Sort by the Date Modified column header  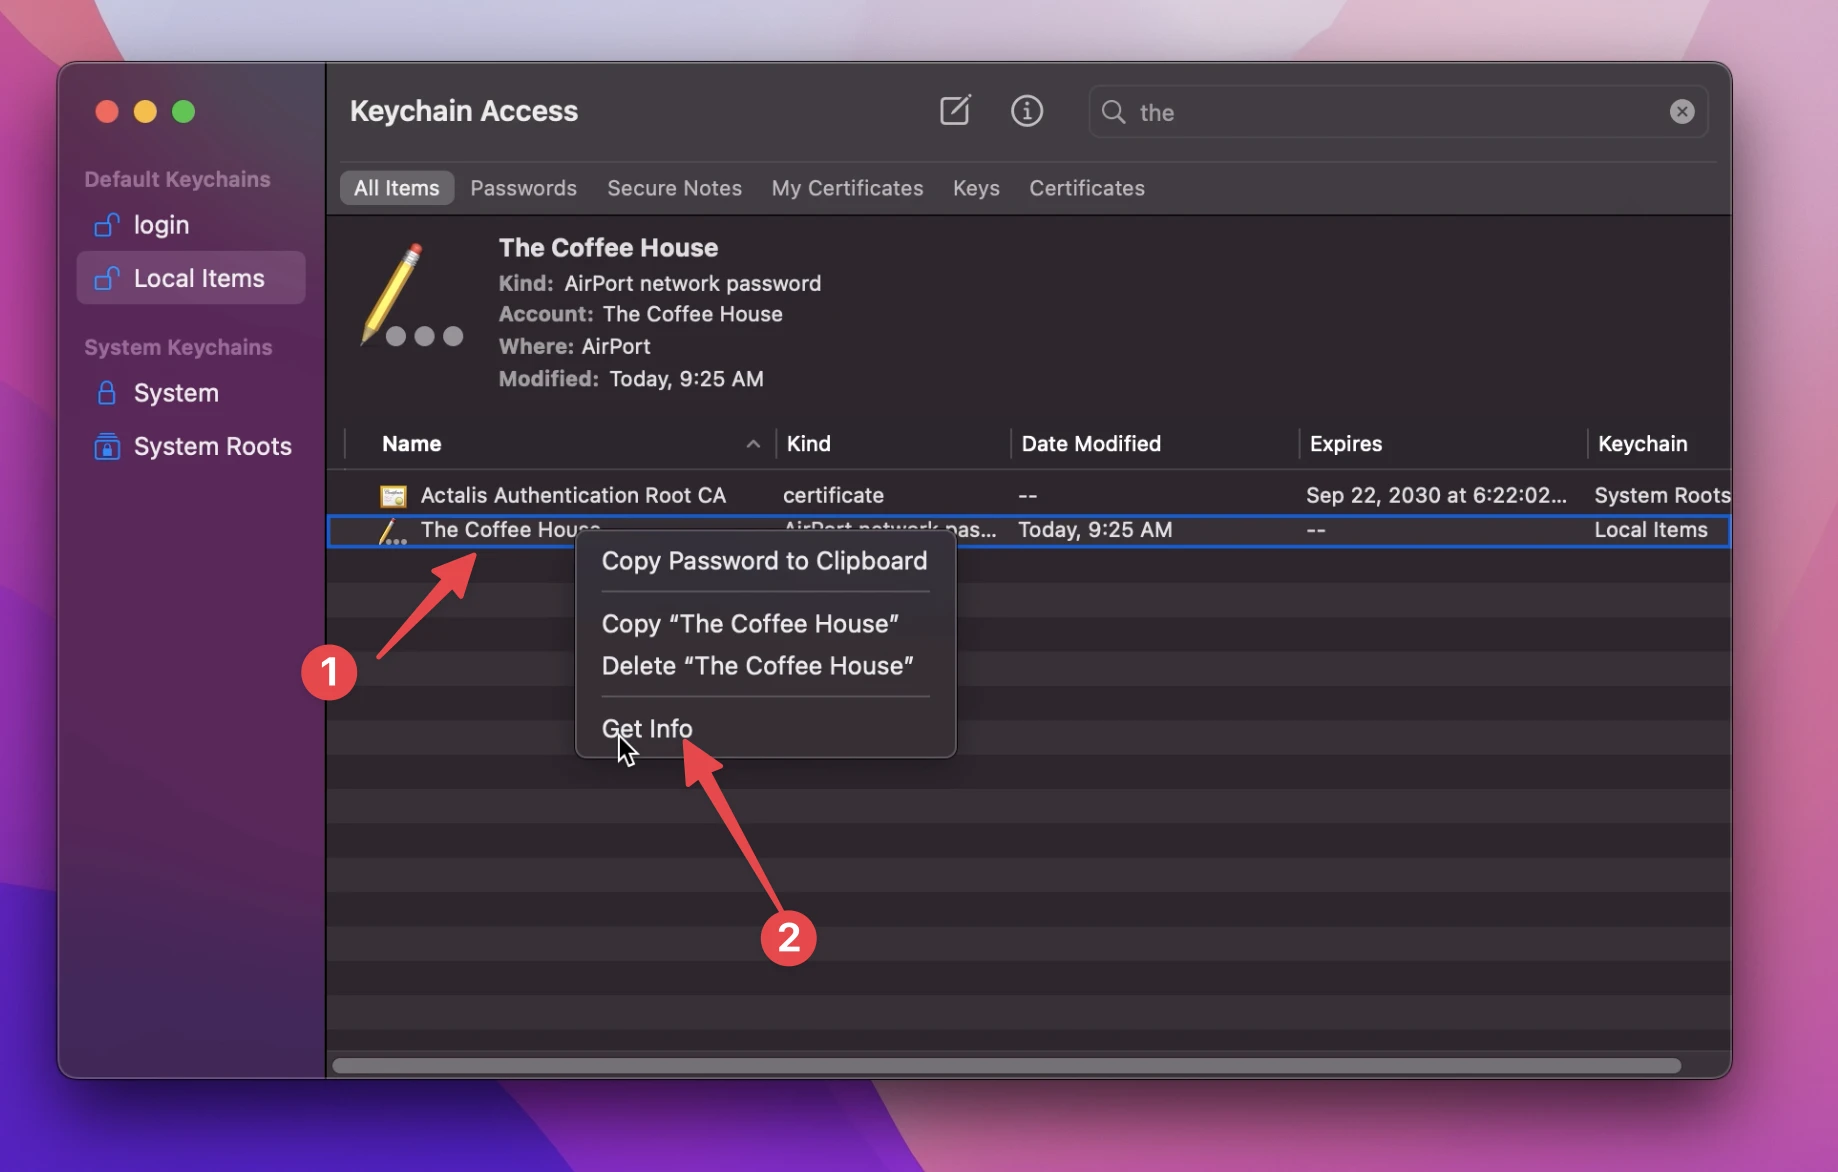click(1090, 444)
